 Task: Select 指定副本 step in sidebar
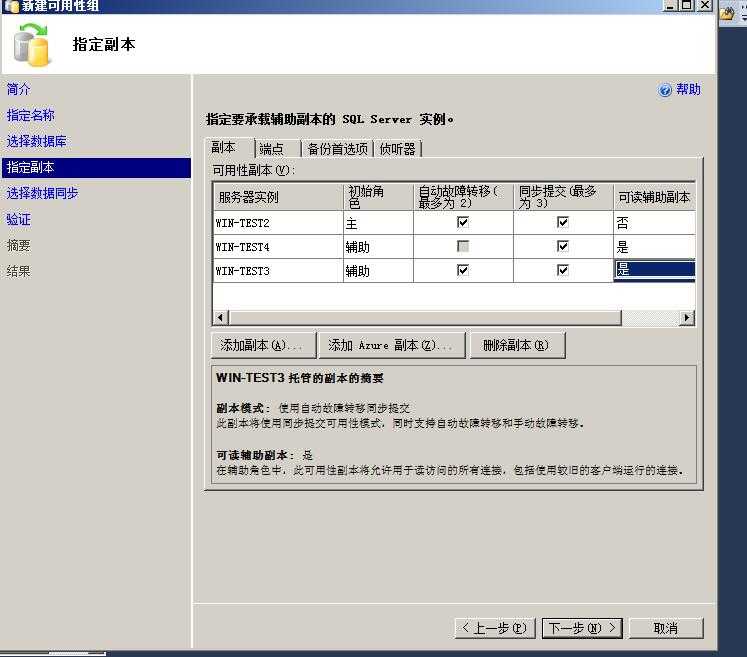[x=96, y=168]
